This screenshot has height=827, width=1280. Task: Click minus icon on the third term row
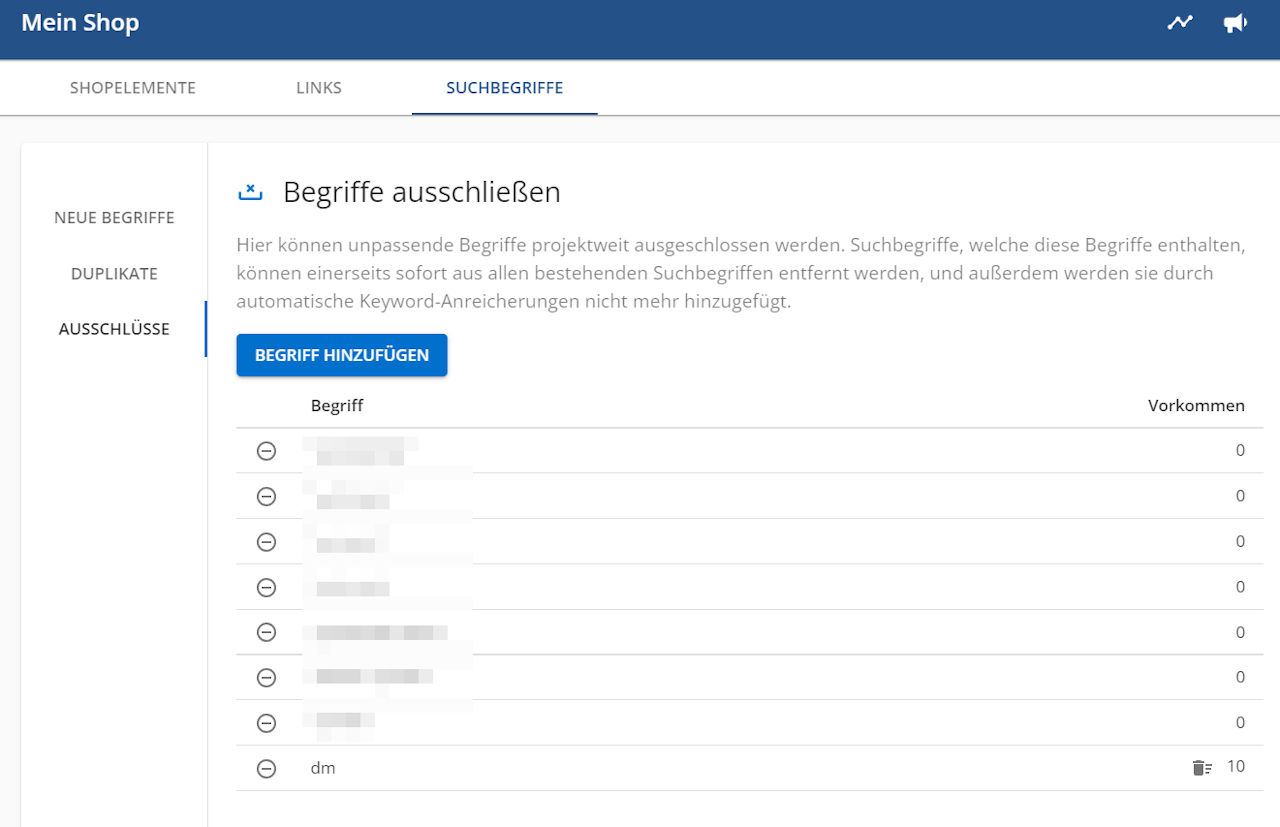pos(266,542)
